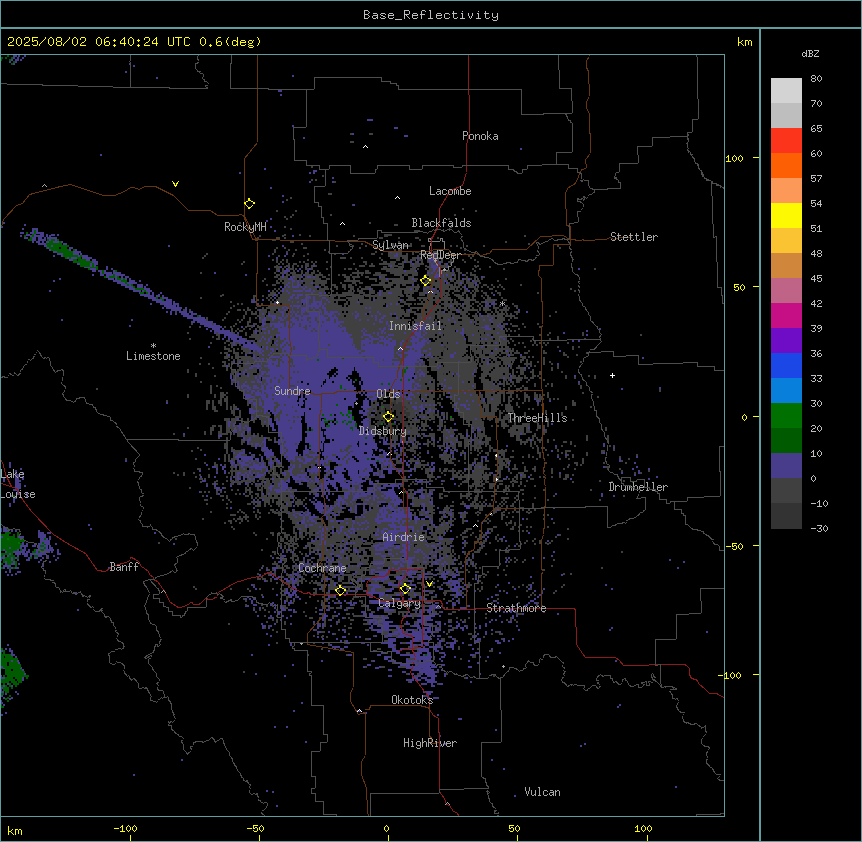Click the Stettler label
Screen dimensions: 862x842
(634, 237)
